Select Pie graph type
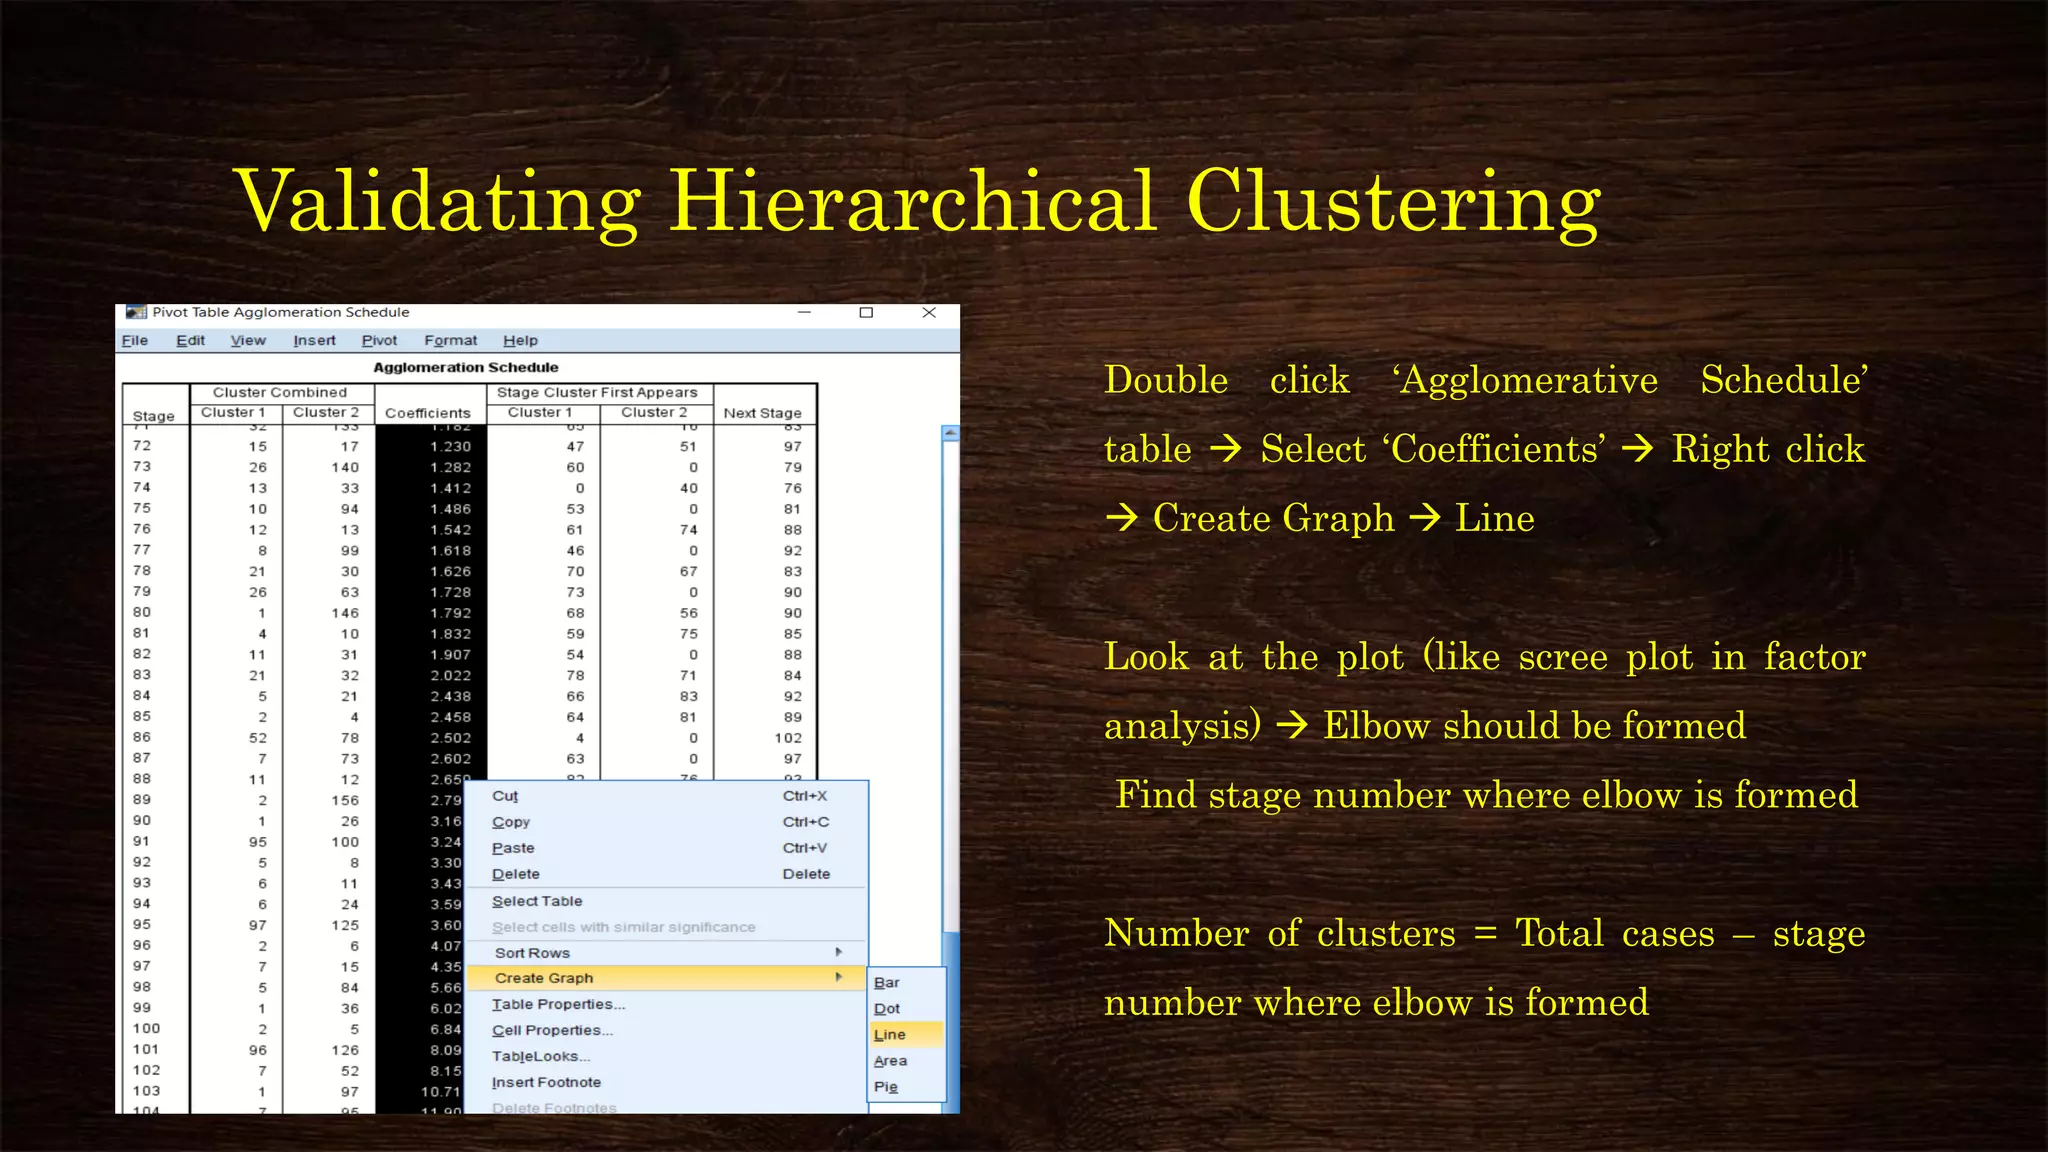Screen dimensions: 2048x1152 tap(906, 1087)
